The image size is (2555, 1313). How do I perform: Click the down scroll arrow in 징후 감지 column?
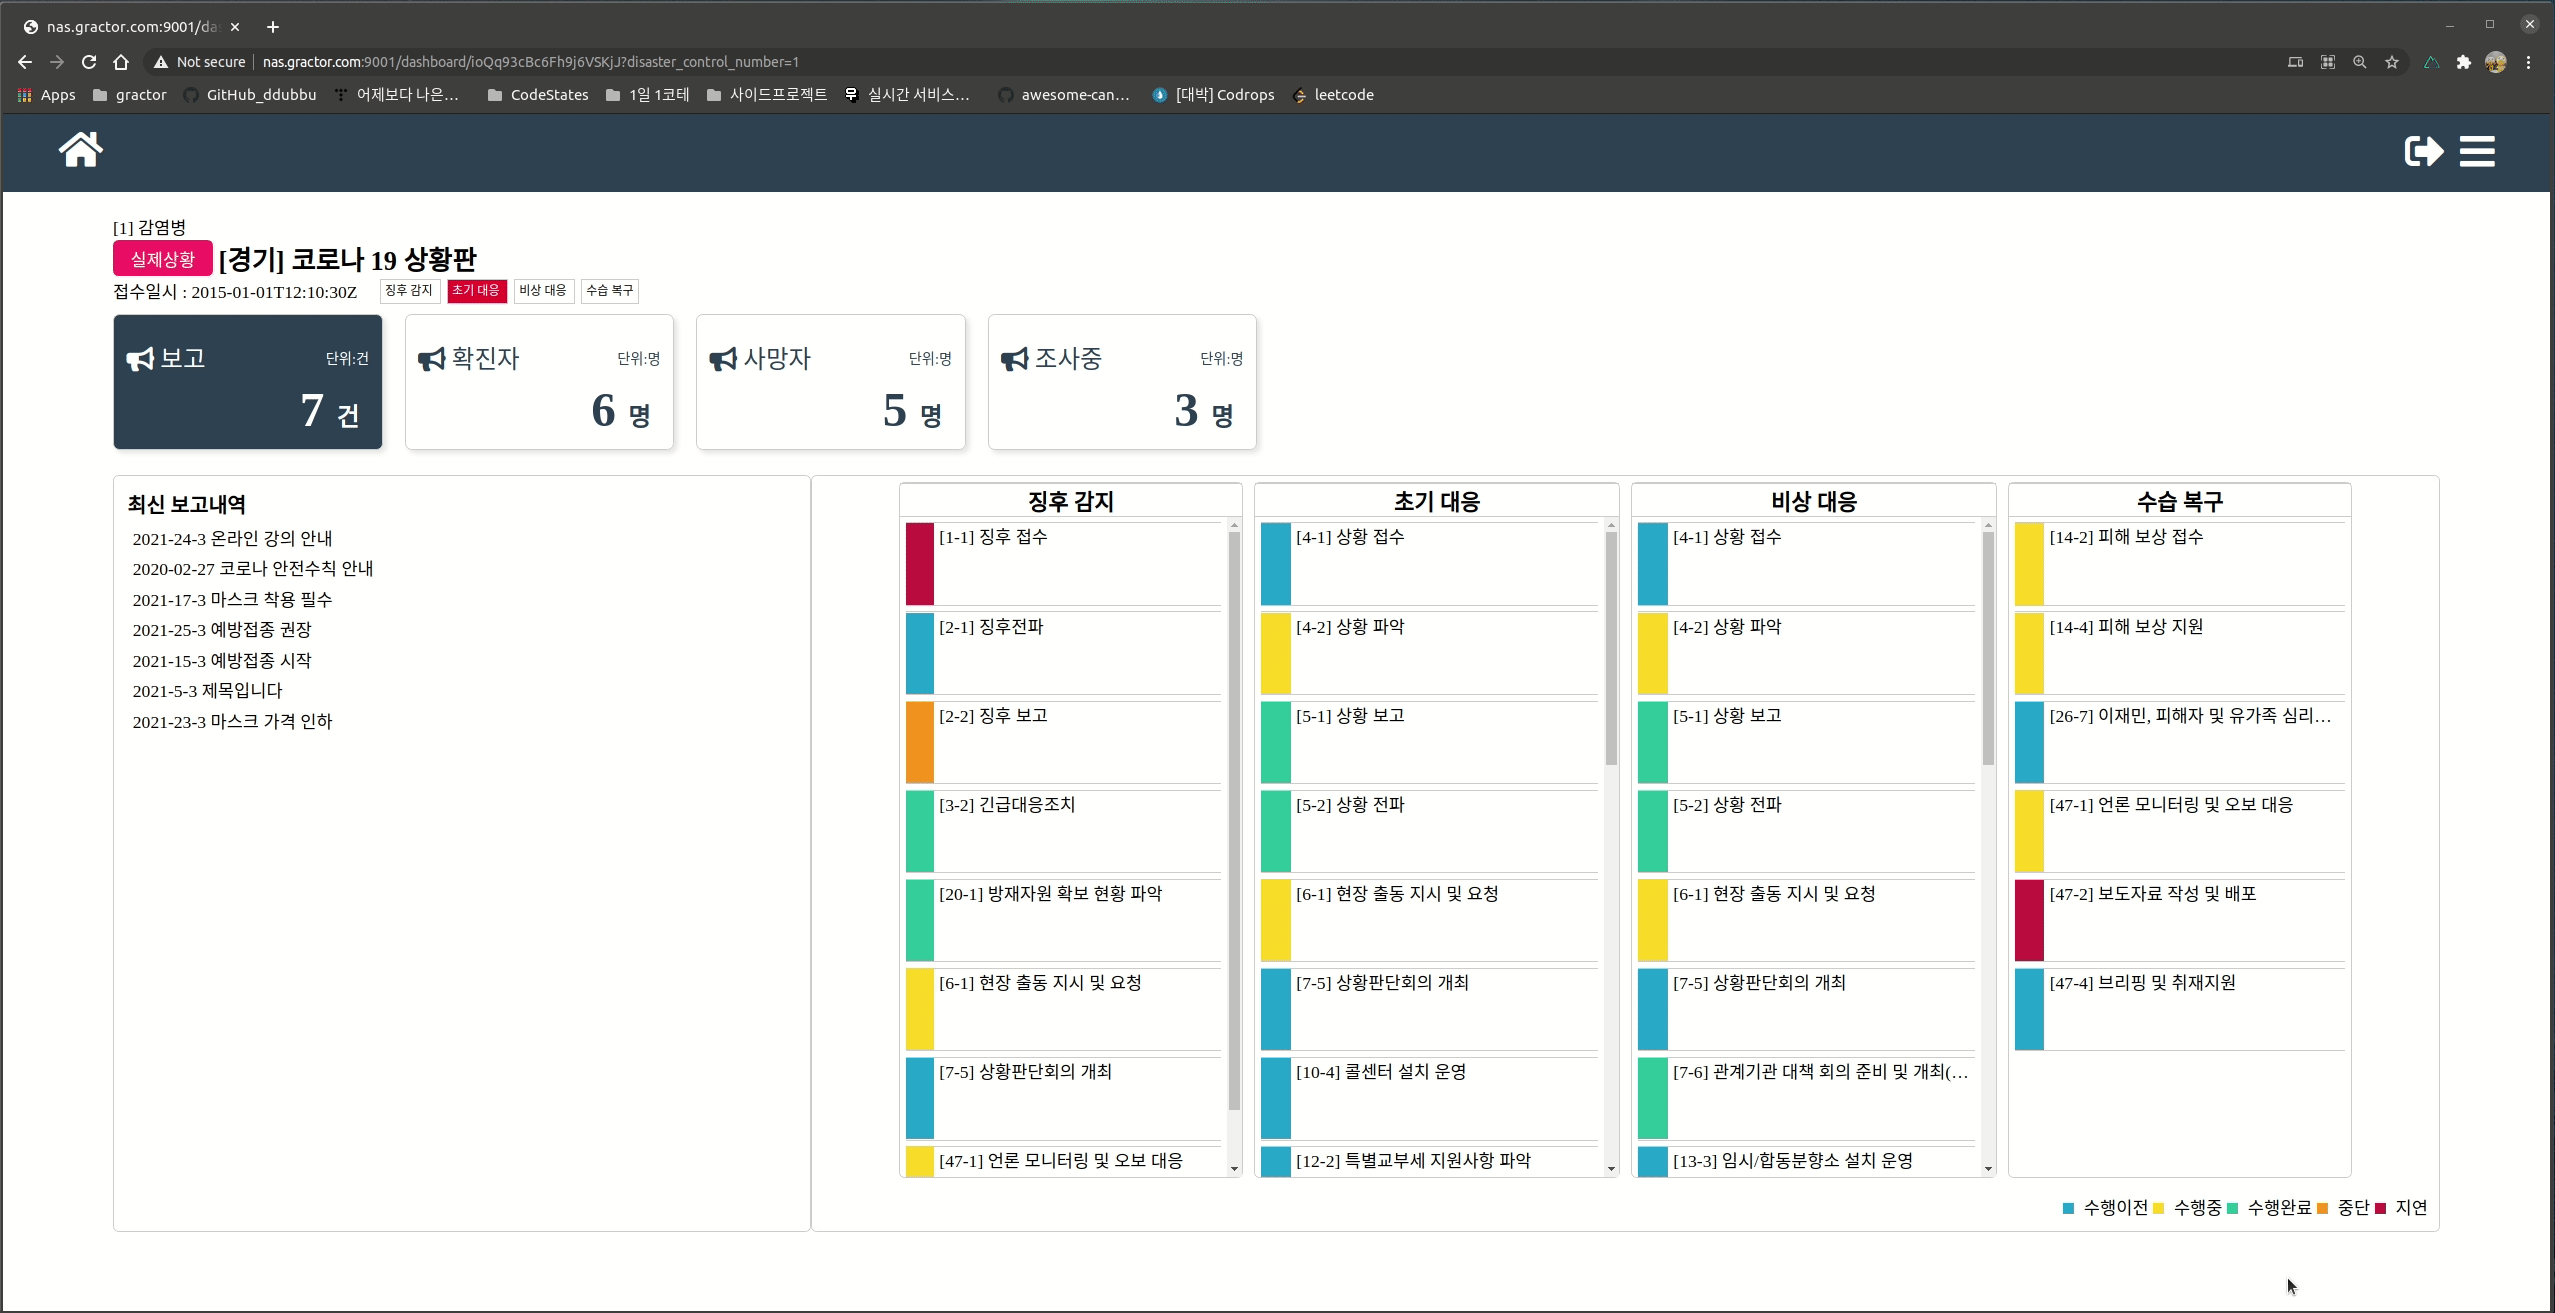1234,1168
